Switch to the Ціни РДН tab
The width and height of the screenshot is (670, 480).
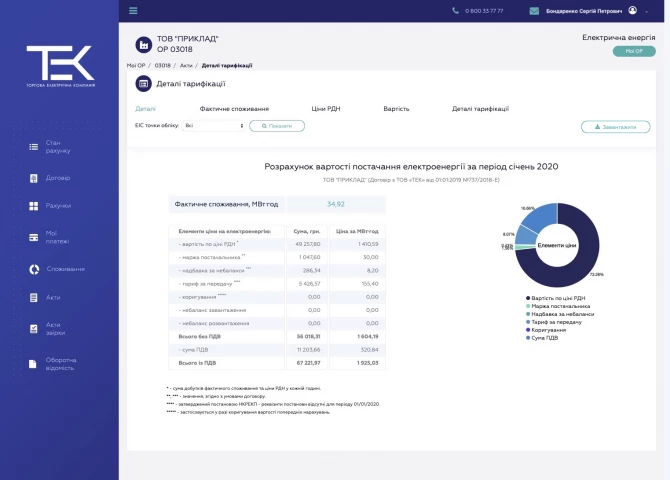[x=326, y=108]
